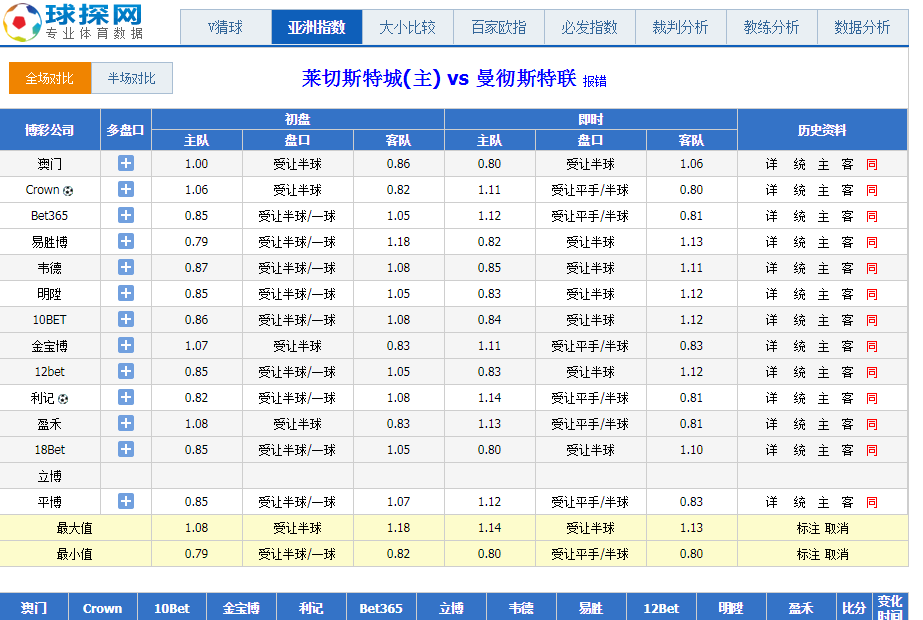Click the 澳门 bottom table header
Screen dimensions: 923x620
(34, 608)
